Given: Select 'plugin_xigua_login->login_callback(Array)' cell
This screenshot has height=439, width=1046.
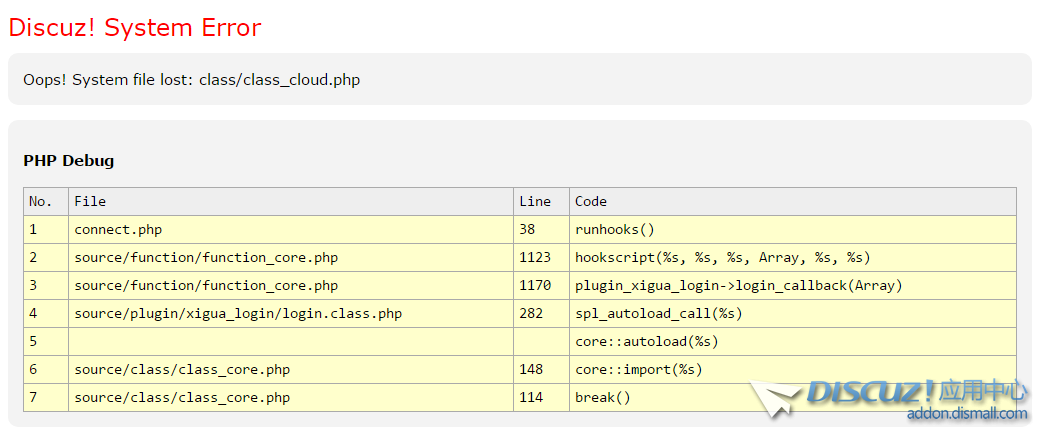Looking at the screenshot, I should click(793, 286).
